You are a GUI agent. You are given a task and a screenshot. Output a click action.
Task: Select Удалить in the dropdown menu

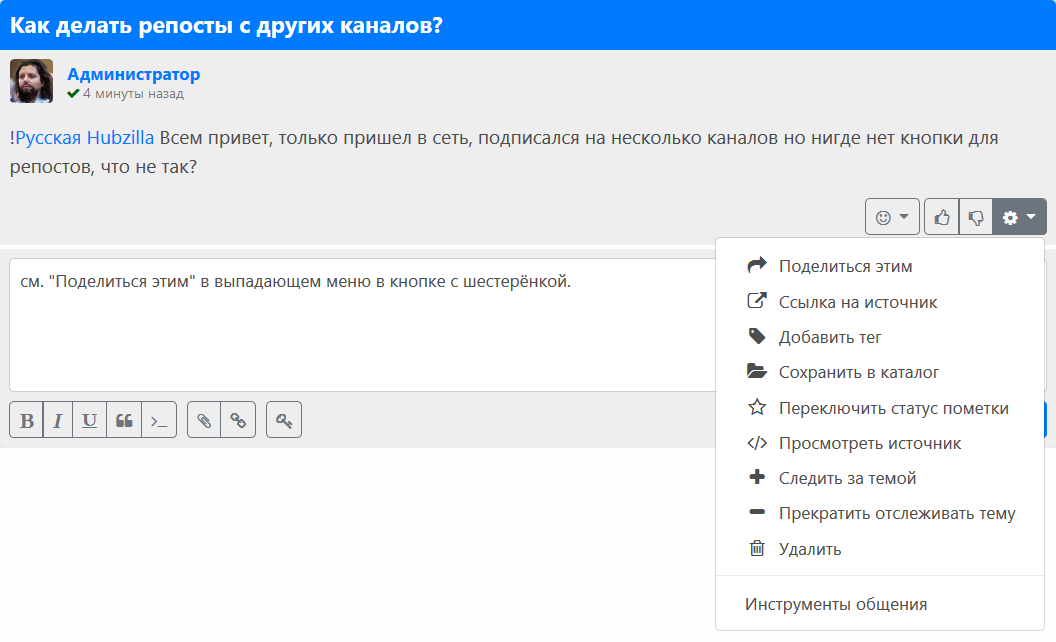click(x=809, y=549)
